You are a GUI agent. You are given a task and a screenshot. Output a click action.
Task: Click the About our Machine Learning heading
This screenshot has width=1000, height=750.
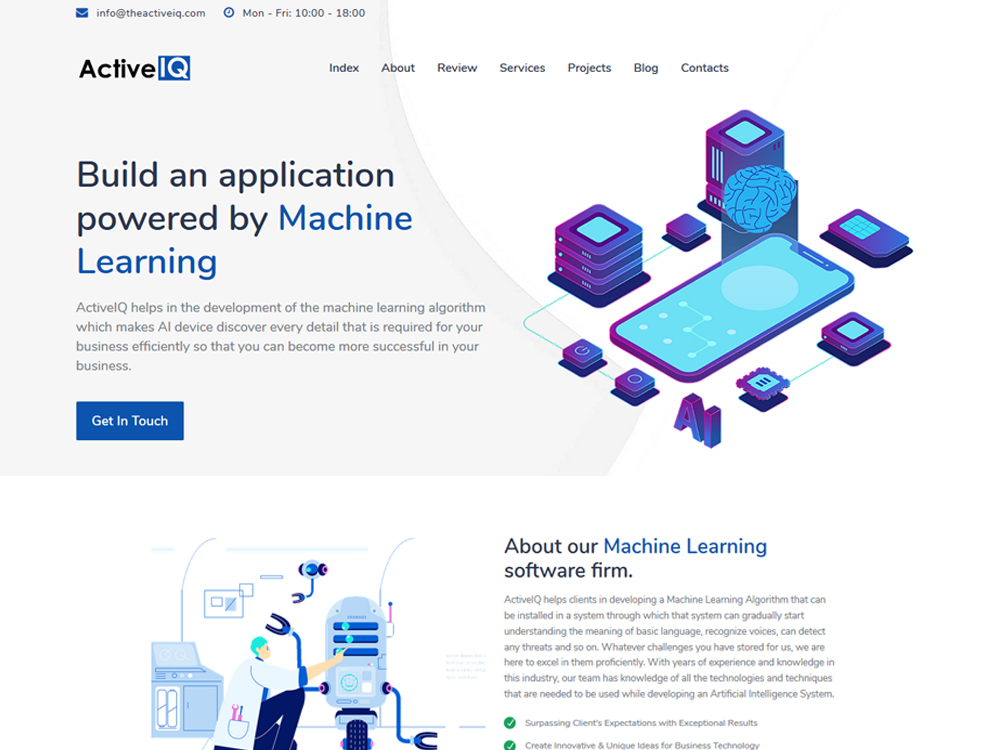pyautogui.click(x=635, y=558)
